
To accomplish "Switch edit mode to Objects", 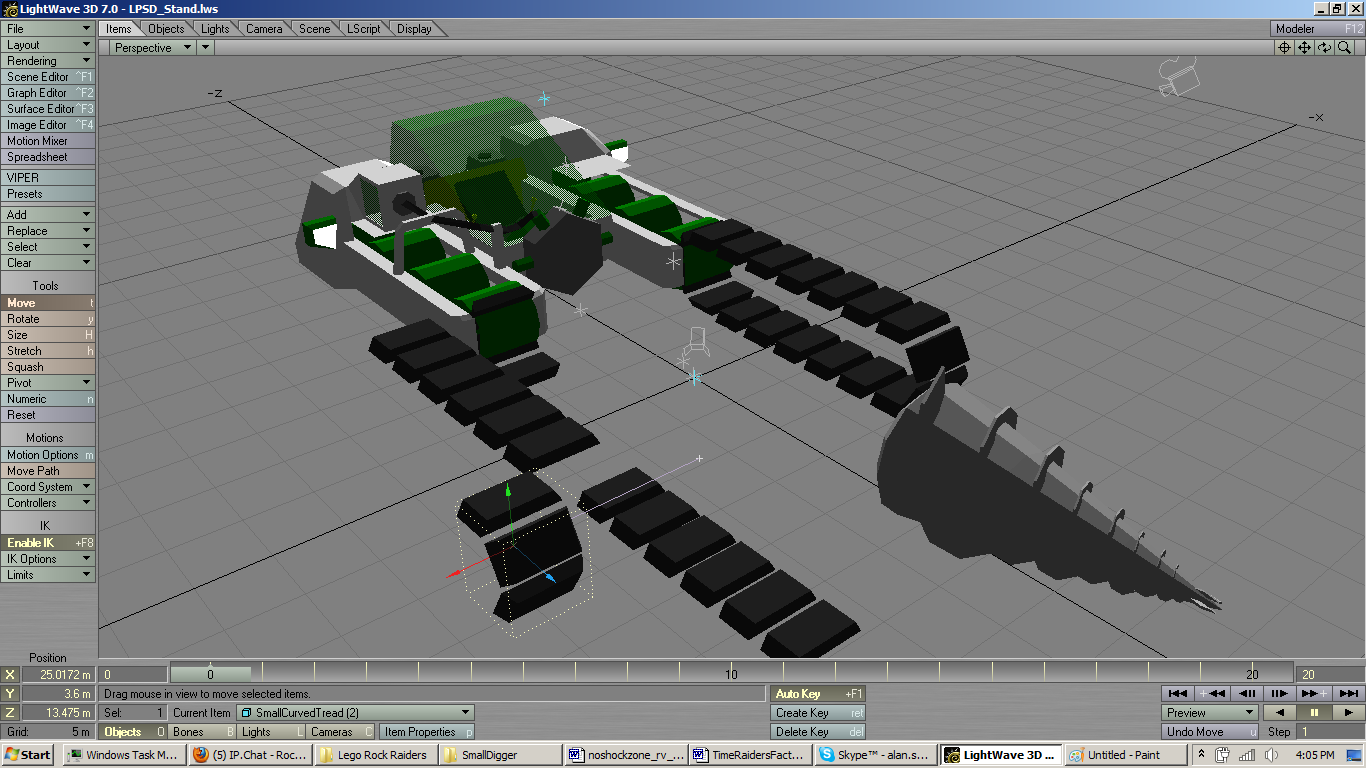I will tap(135, 732).
